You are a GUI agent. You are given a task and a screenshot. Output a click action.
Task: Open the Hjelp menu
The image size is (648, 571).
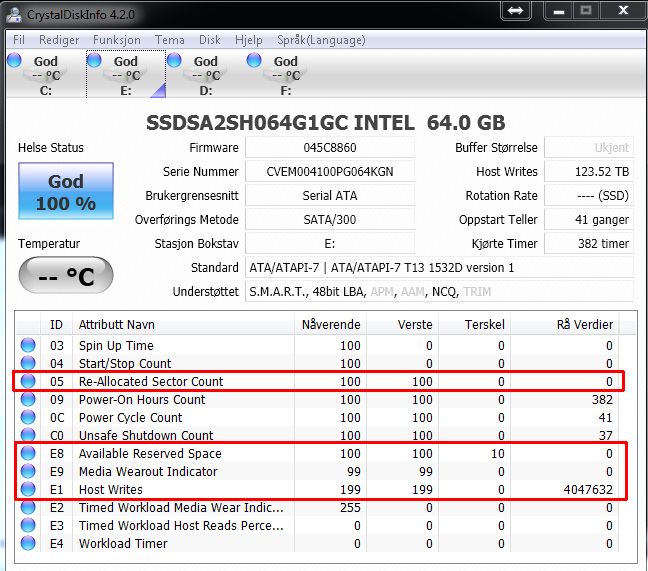[248, 40]
